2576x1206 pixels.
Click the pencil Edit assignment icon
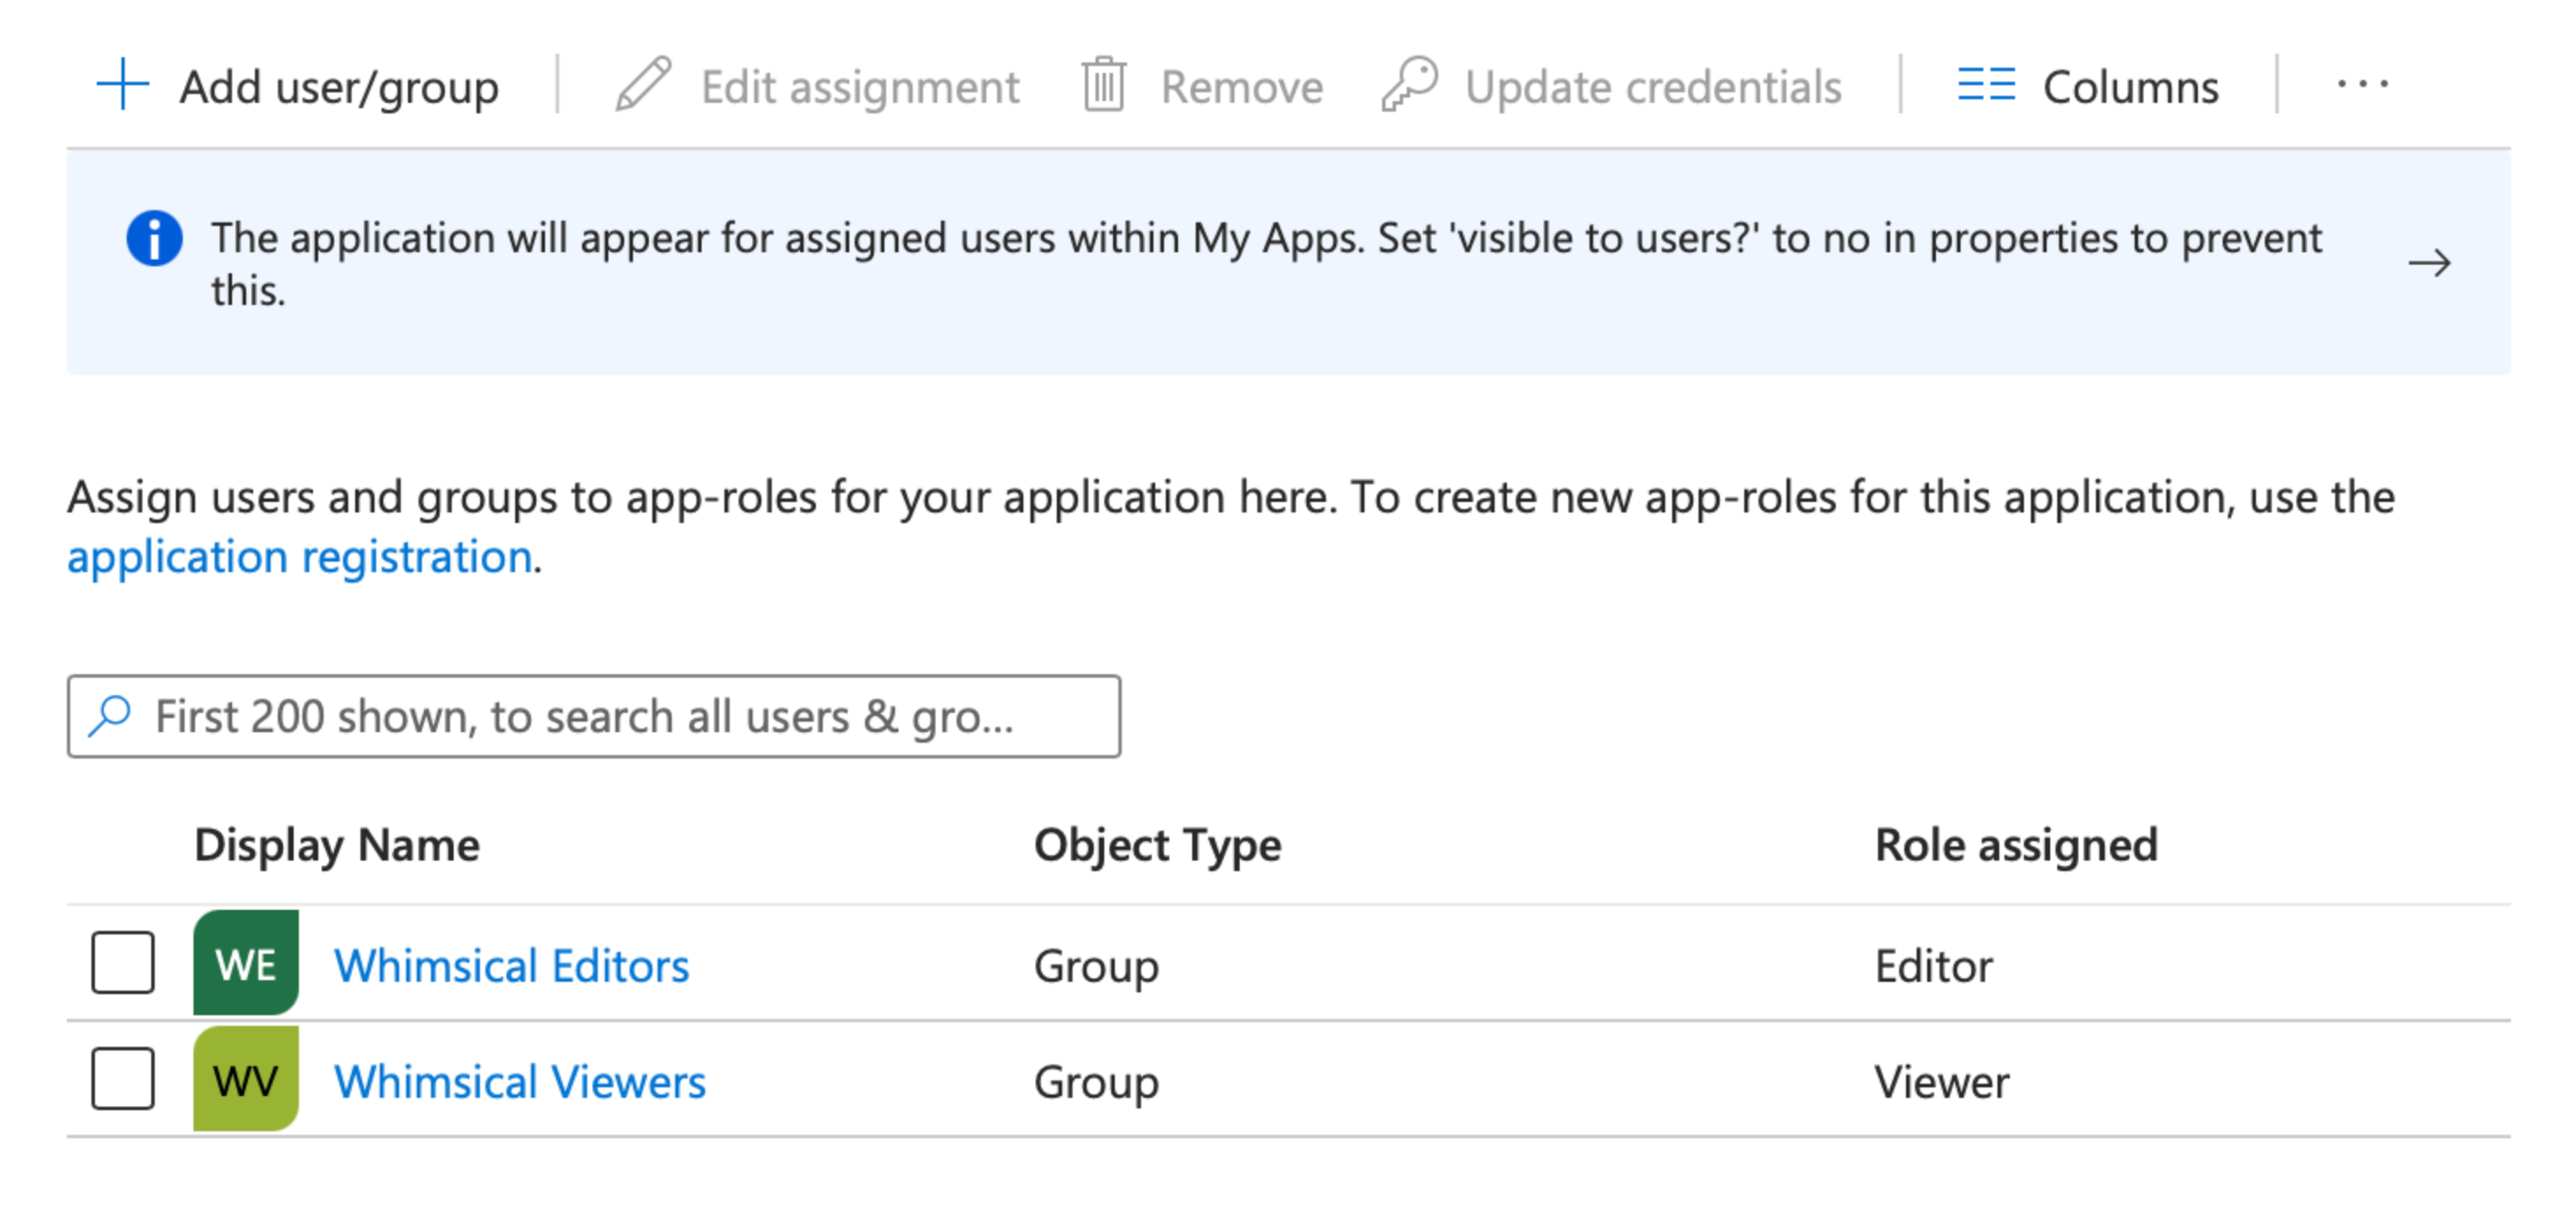click(x=643, y=85)
